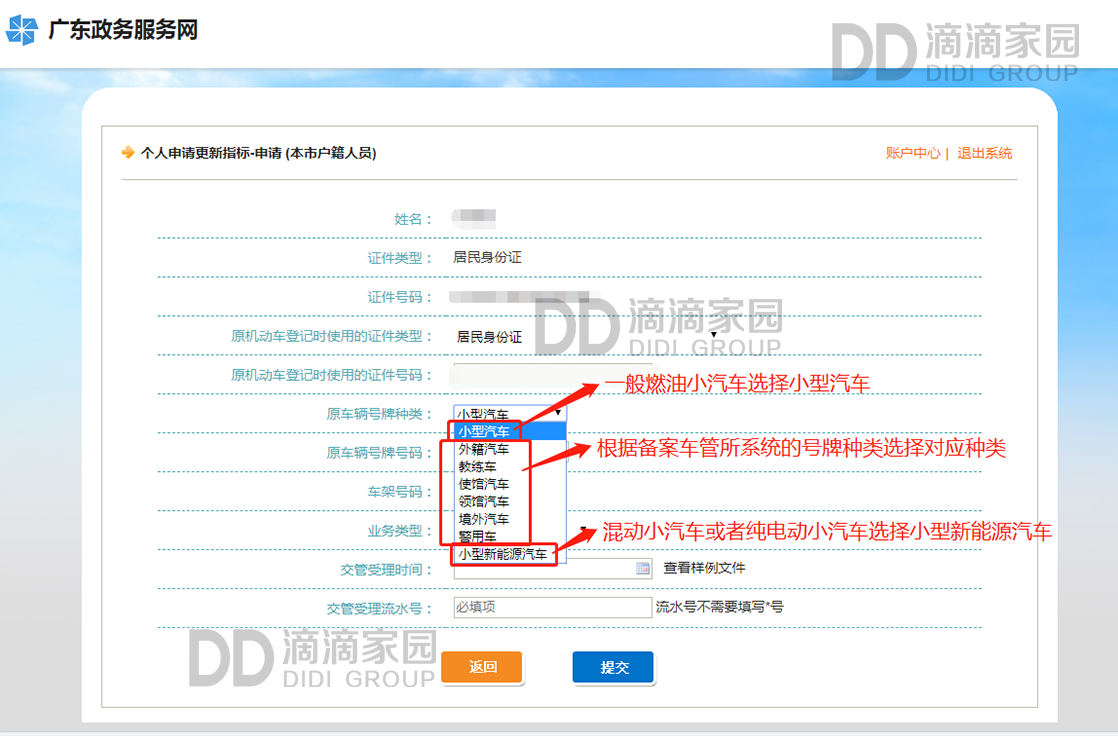Click the 流水号不需要填写*号 hint text
This screenshot has width=1118, height=736.
pos(719,607)
